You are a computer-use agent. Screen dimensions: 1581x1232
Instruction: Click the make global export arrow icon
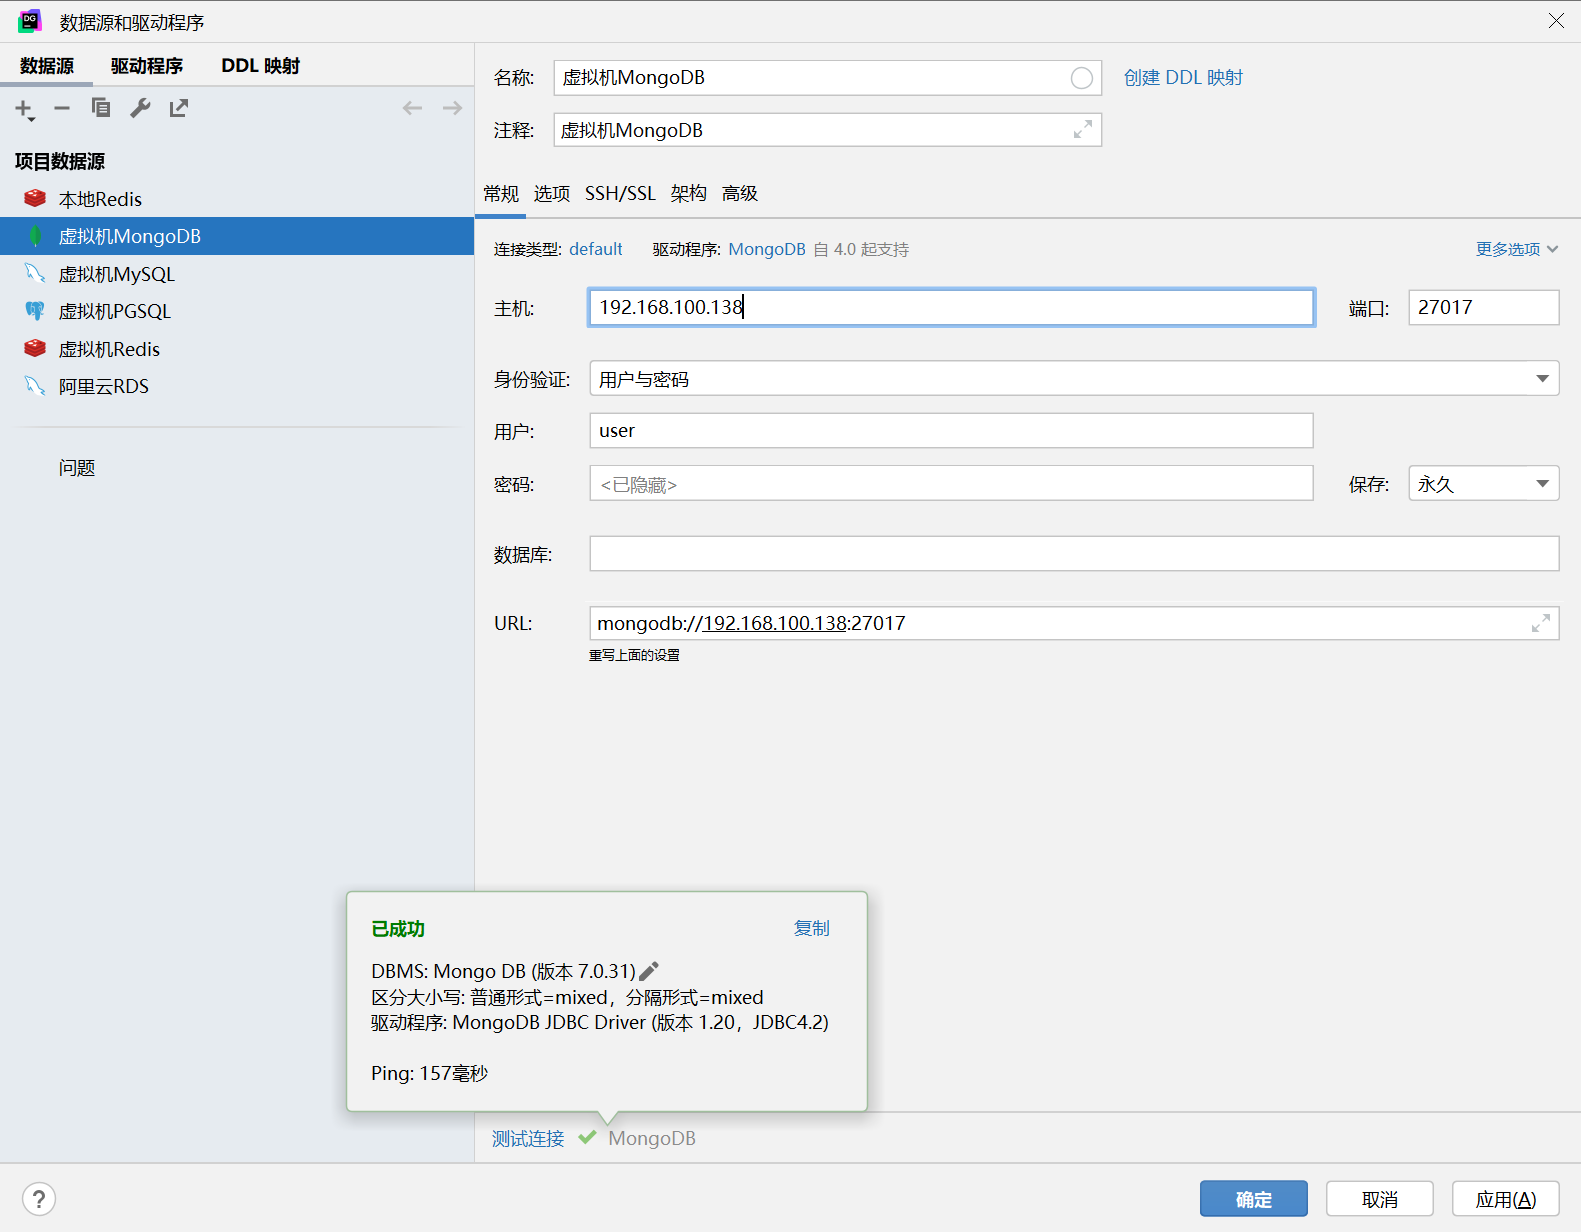coord(179,108)
